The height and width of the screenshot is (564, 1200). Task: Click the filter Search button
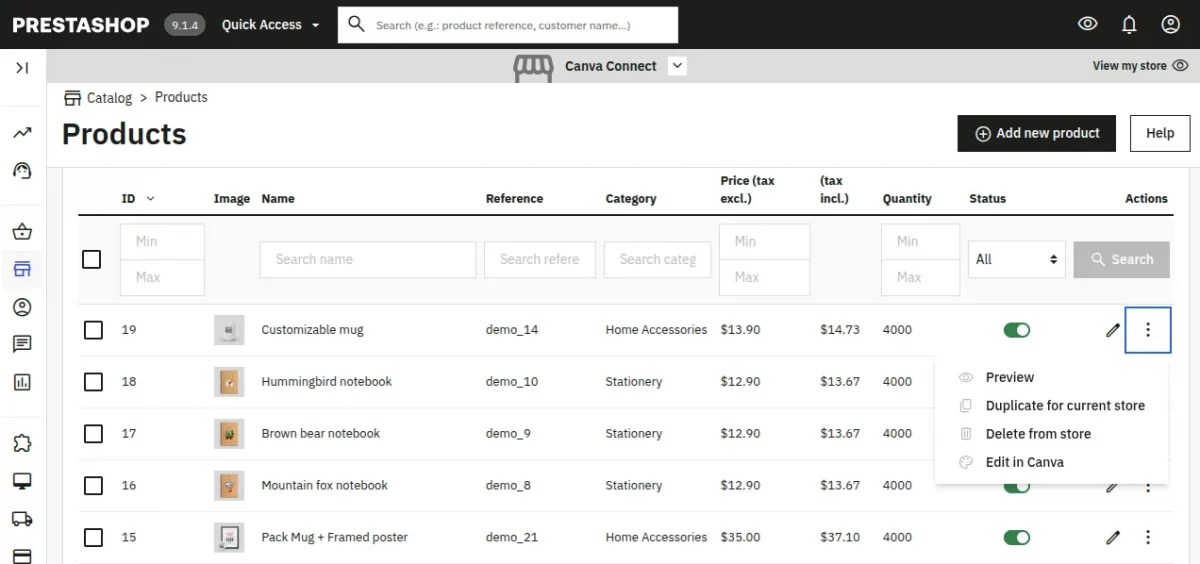[1121, 259]
